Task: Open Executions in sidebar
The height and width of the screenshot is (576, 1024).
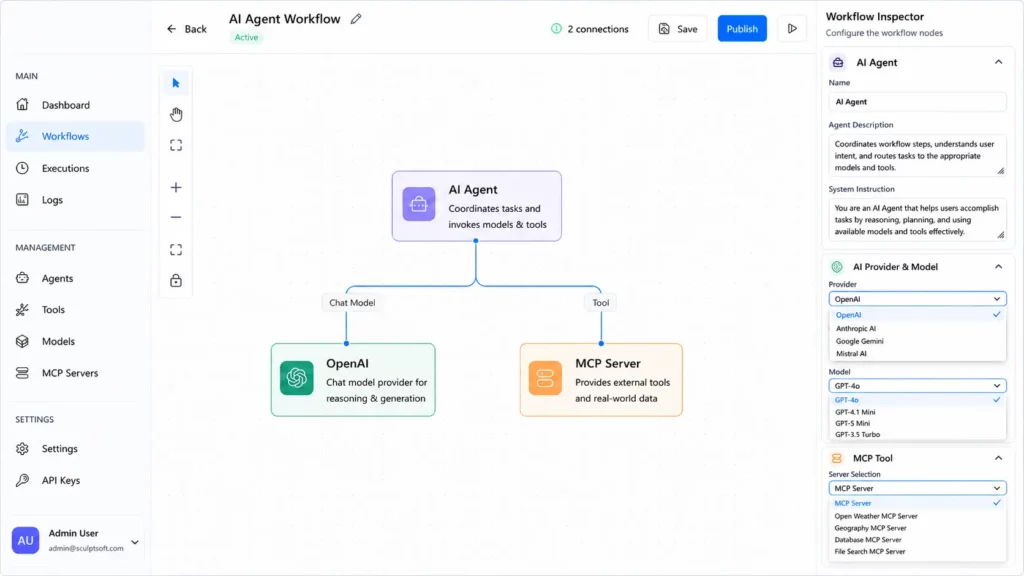Action: pos(76,168)
